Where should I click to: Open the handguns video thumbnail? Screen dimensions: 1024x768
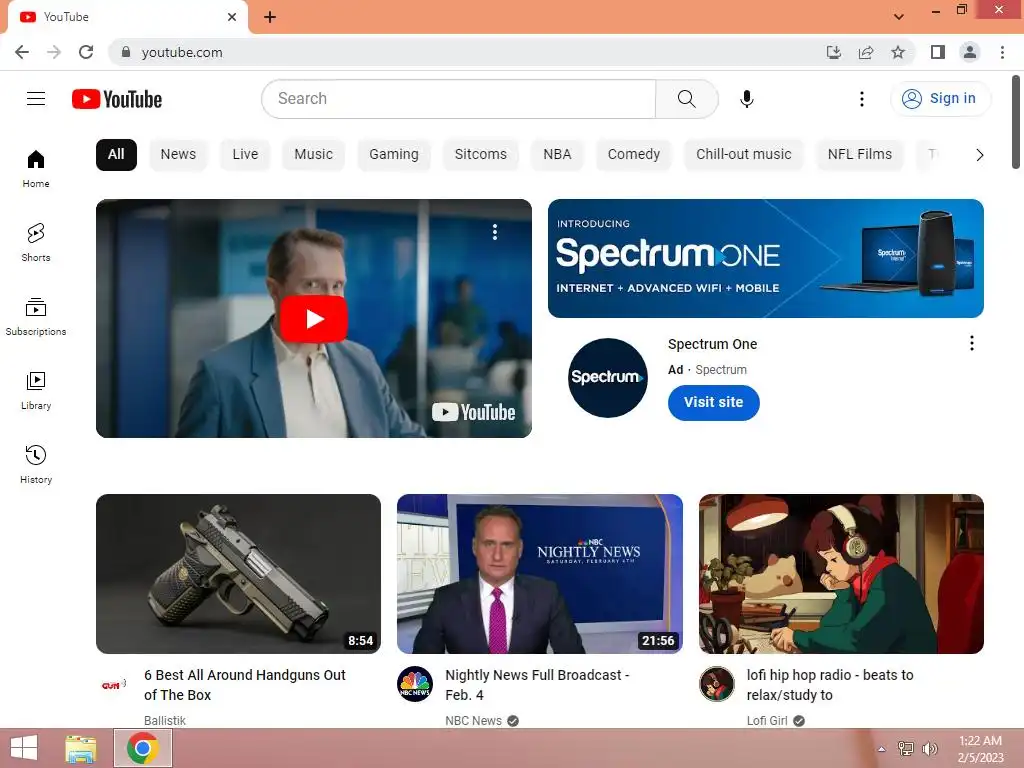pyautogui.click(x=238, y=574)
